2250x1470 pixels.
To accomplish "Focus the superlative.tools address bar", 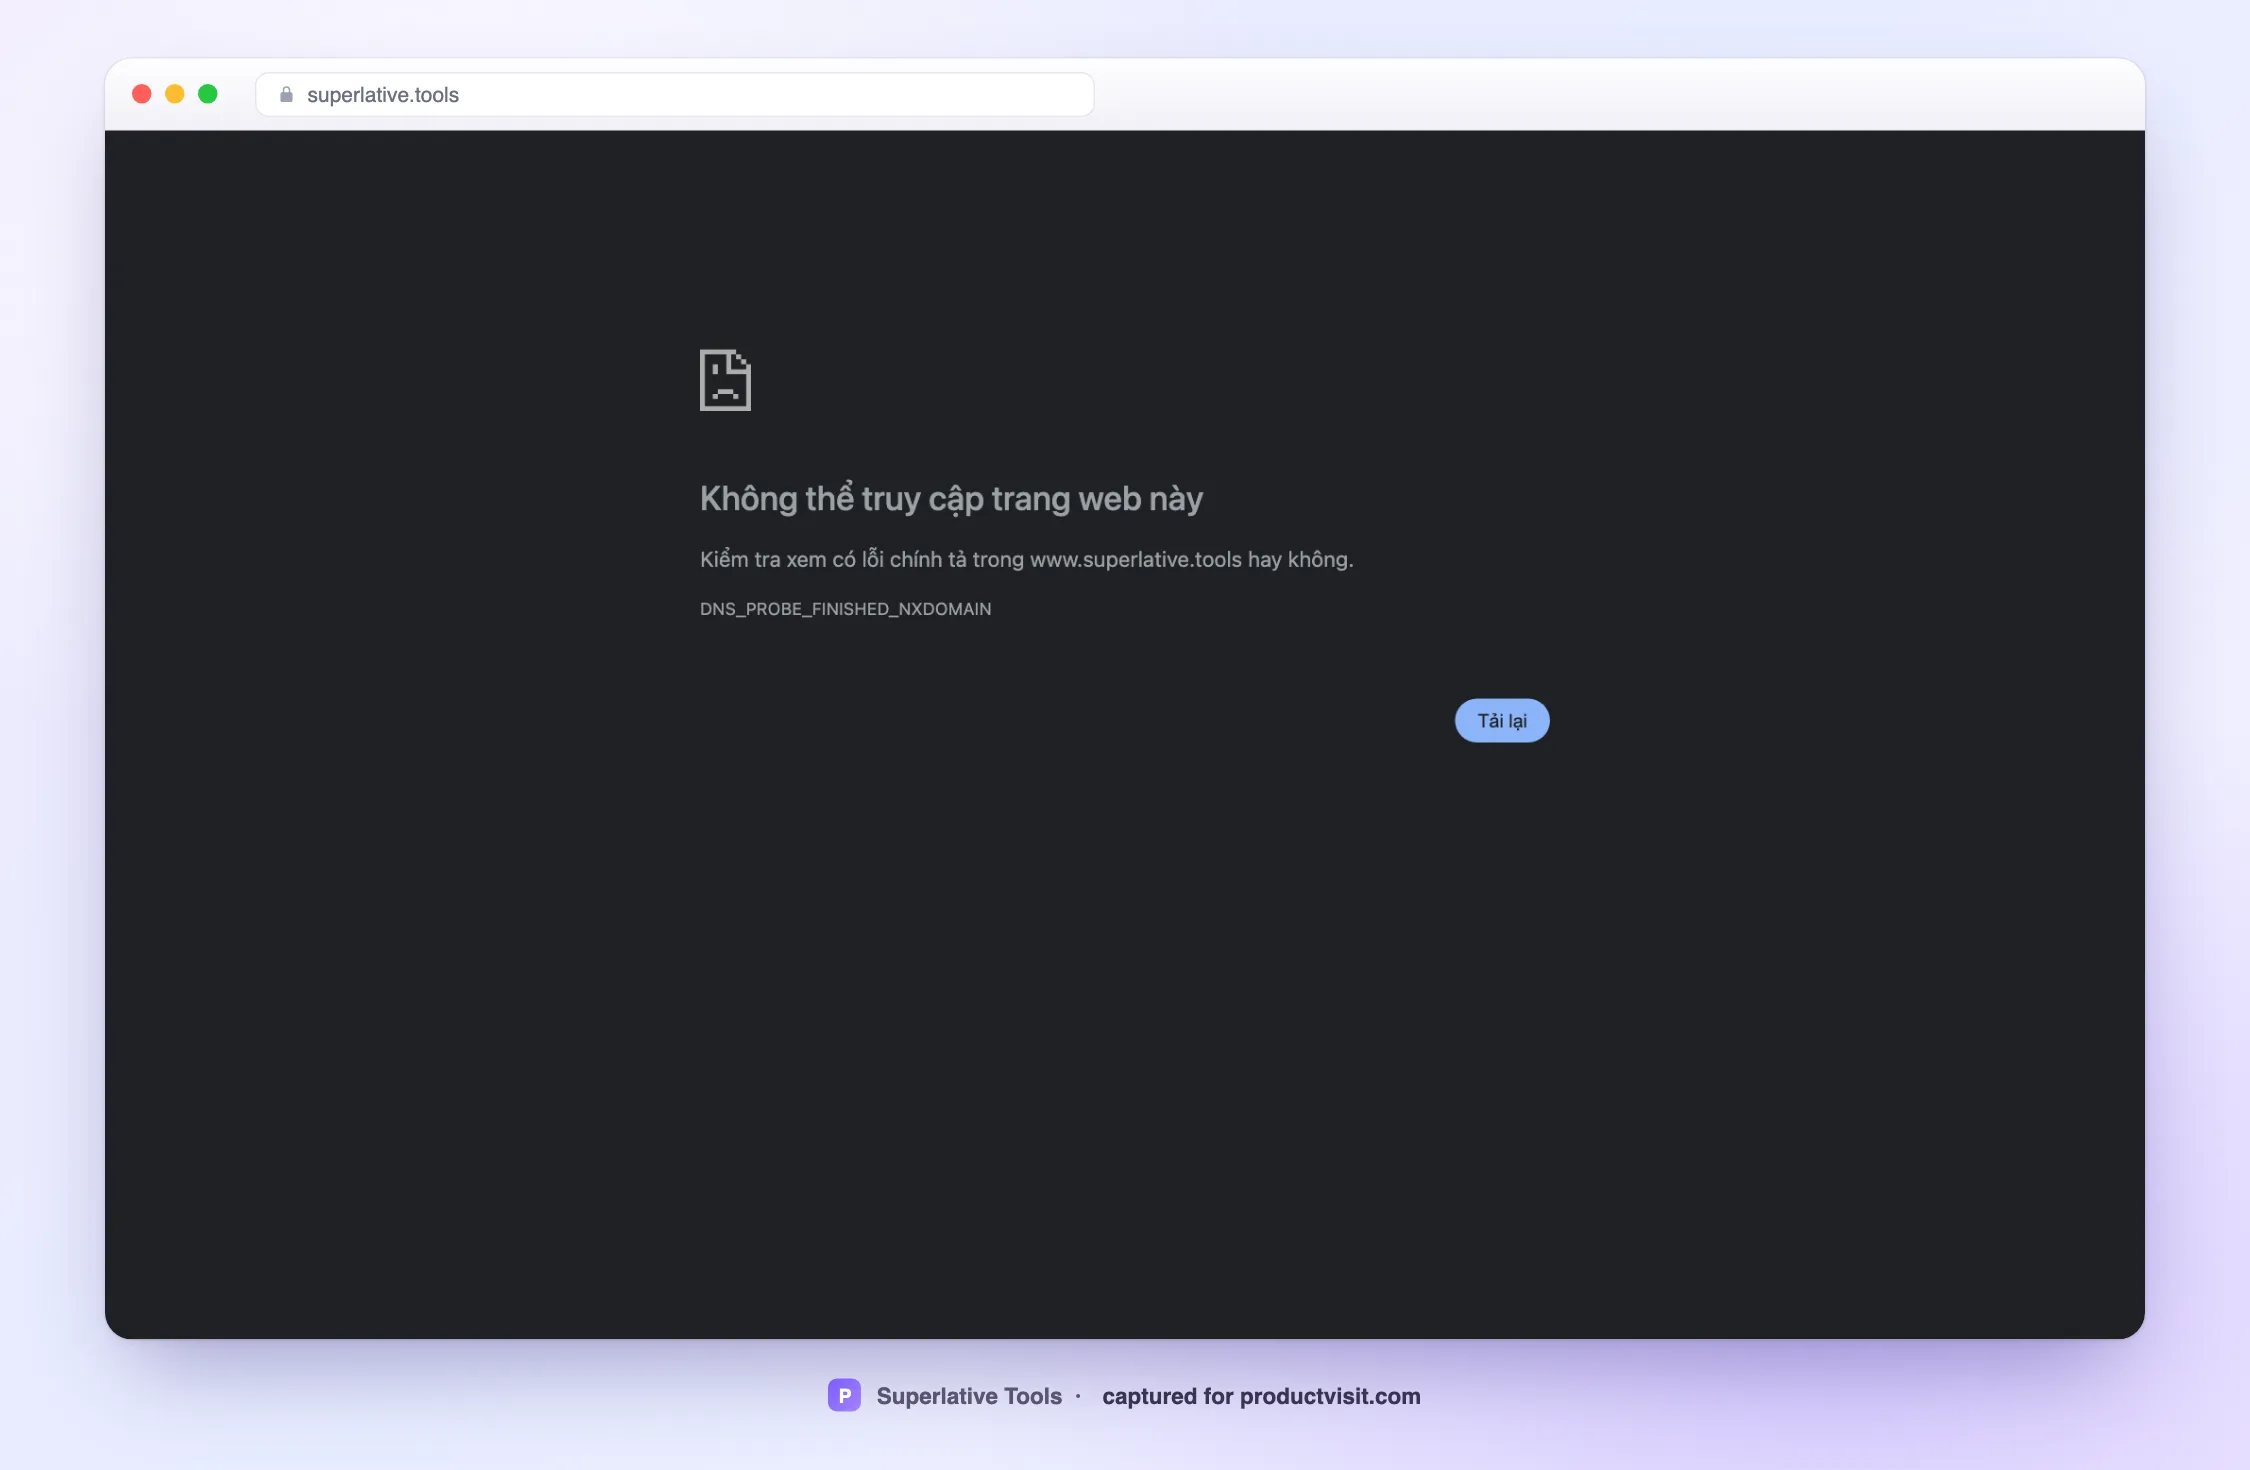I will coord(675,94).
